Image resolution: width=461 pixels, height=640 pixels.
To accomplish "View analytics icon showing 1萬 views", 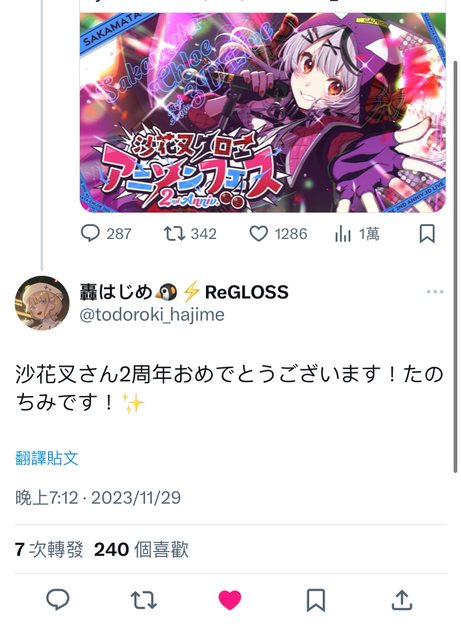I will [357, 234].
